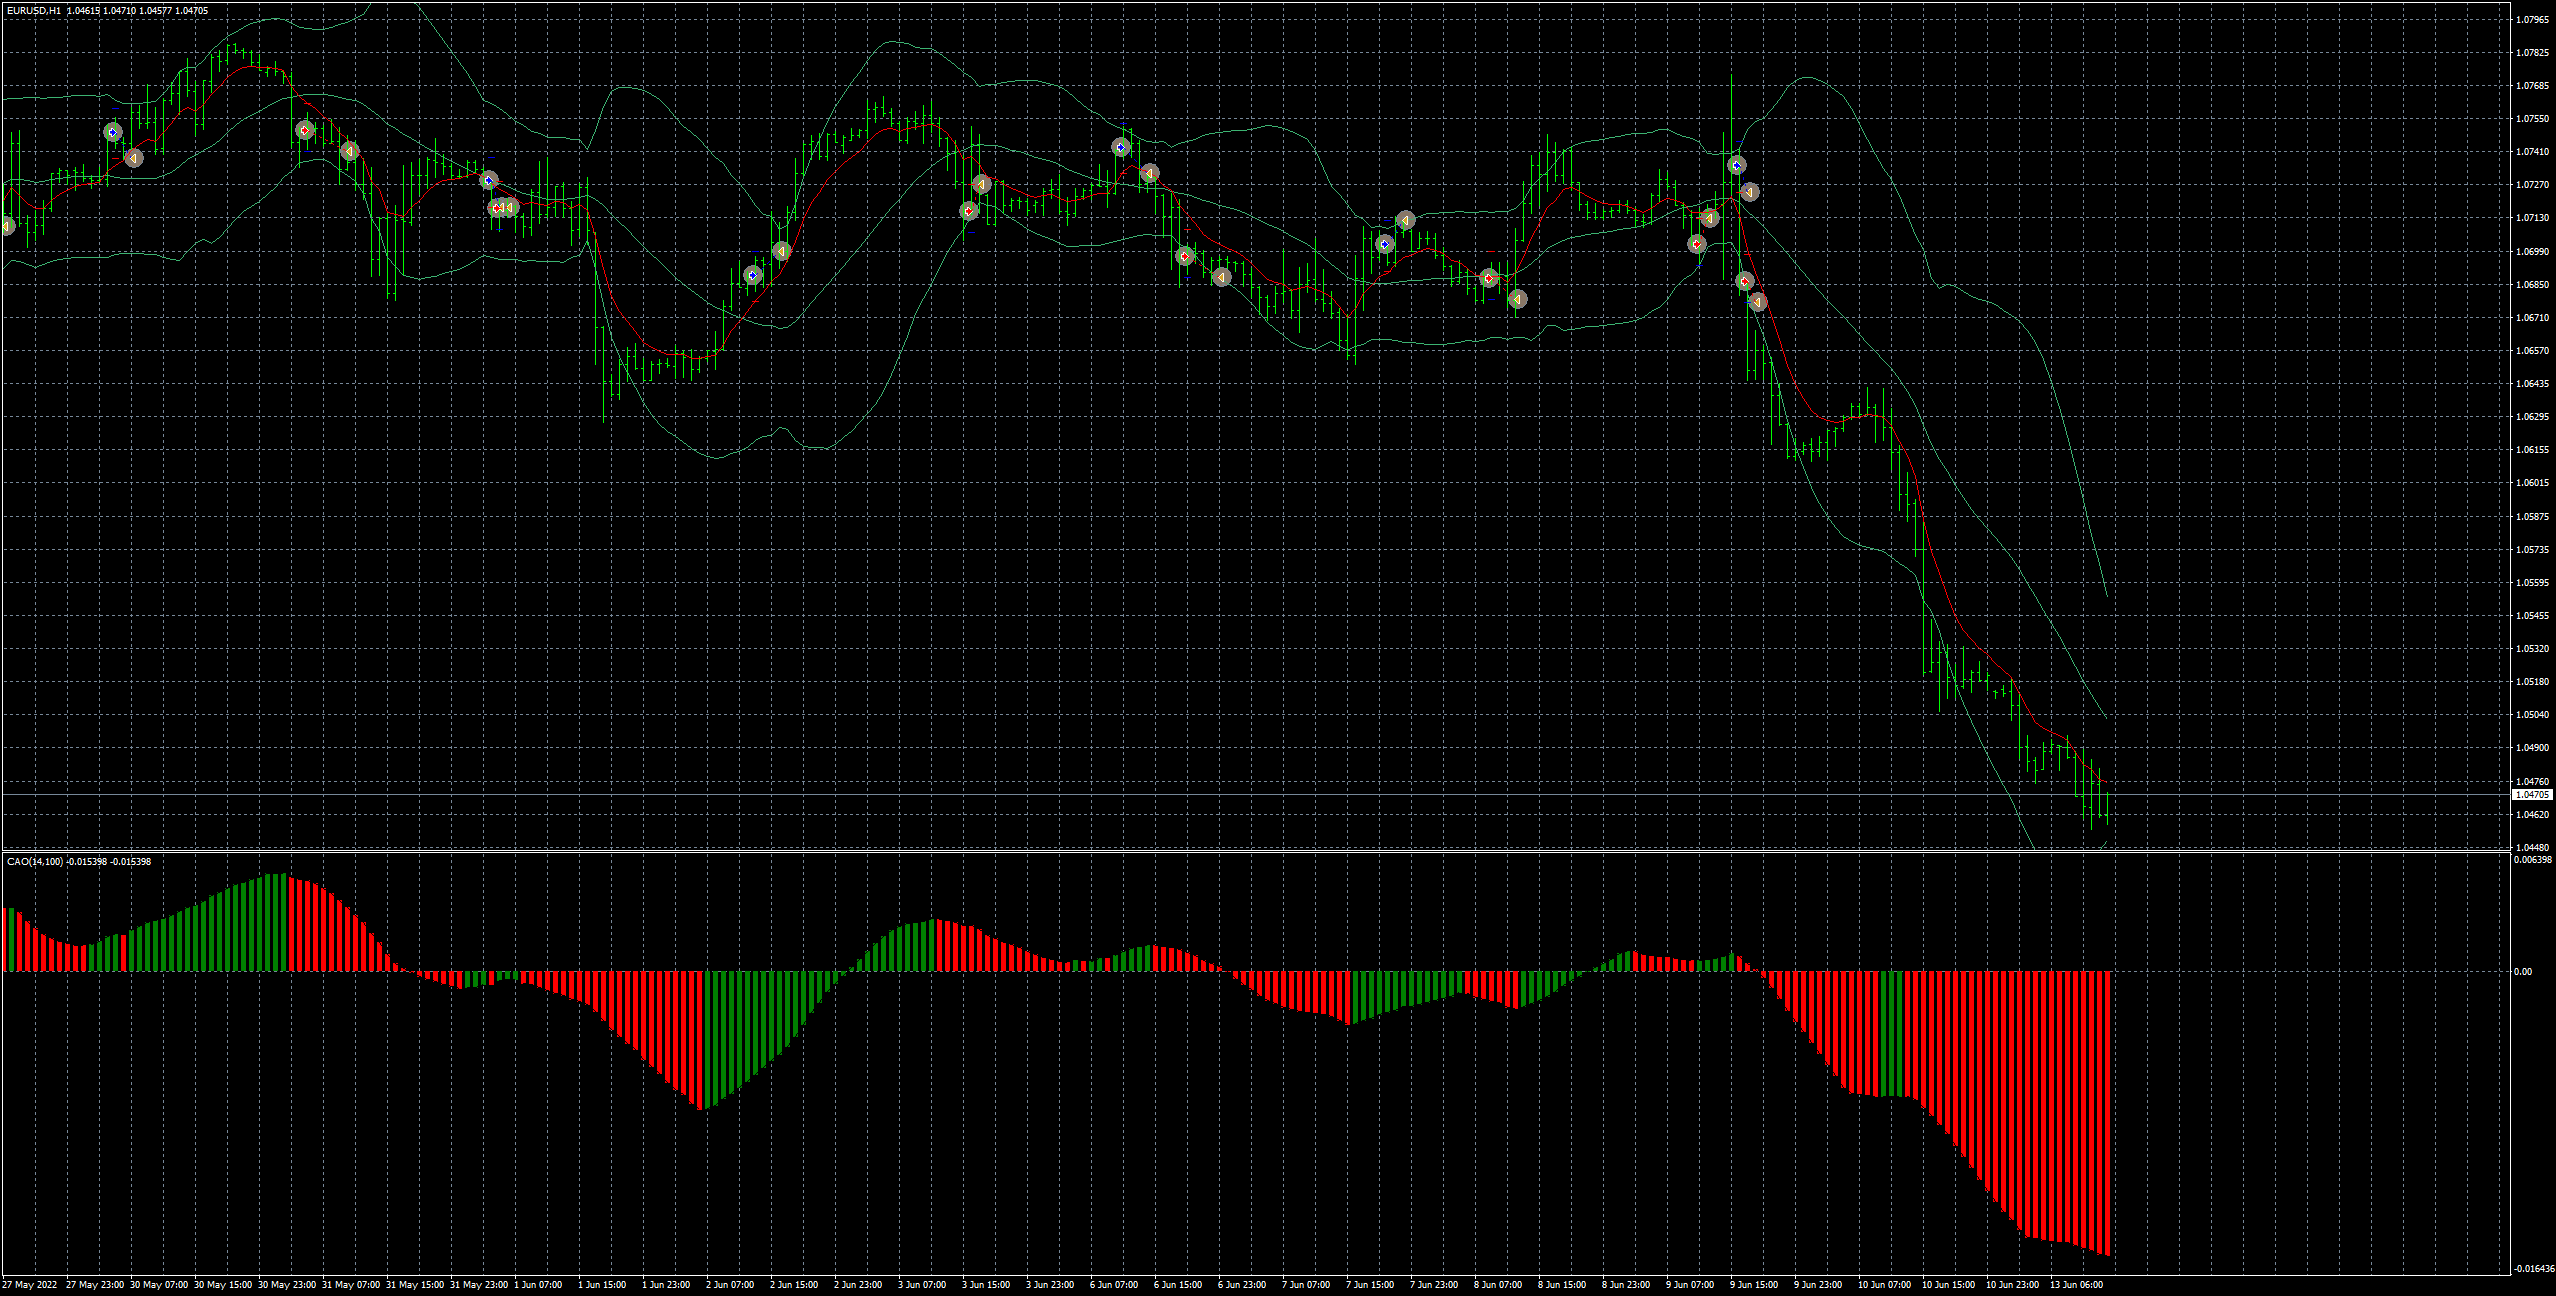
Task: Click the tallest green histogram bar on 30 May
Action: 283,923
